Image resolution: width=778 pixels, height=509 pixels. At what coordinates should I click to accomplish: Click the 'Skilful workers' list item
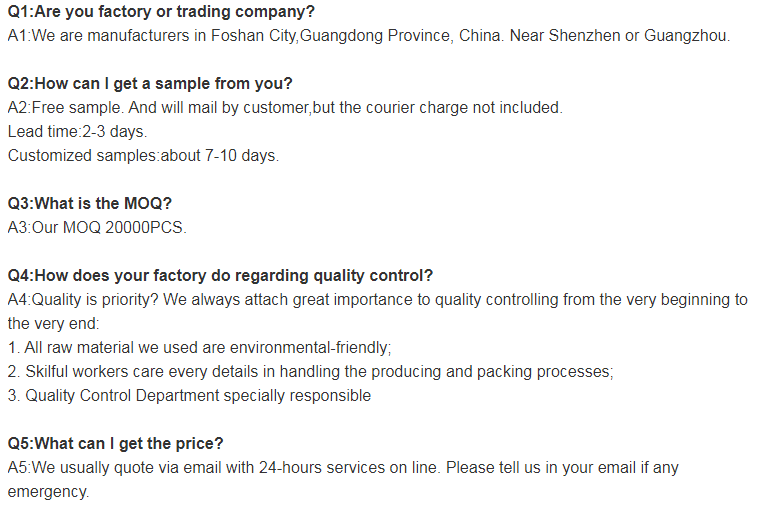311,372
